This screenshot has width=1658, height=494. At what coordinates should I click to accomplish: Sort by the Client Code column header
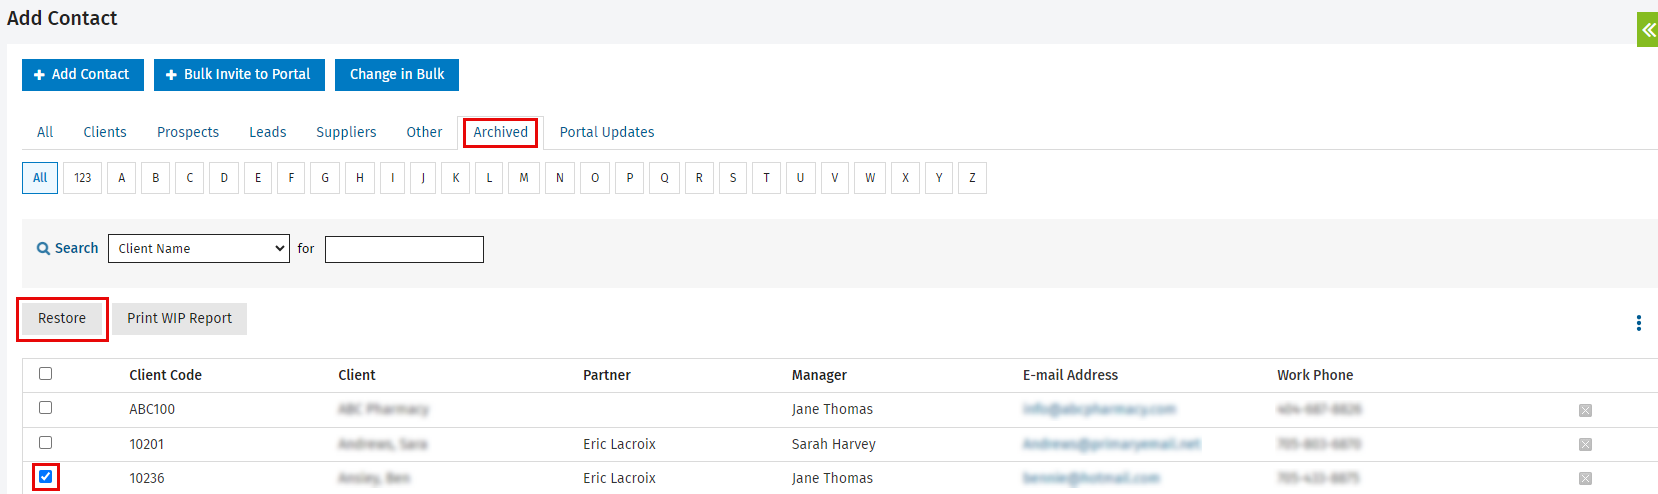click(x=165, y=375)
